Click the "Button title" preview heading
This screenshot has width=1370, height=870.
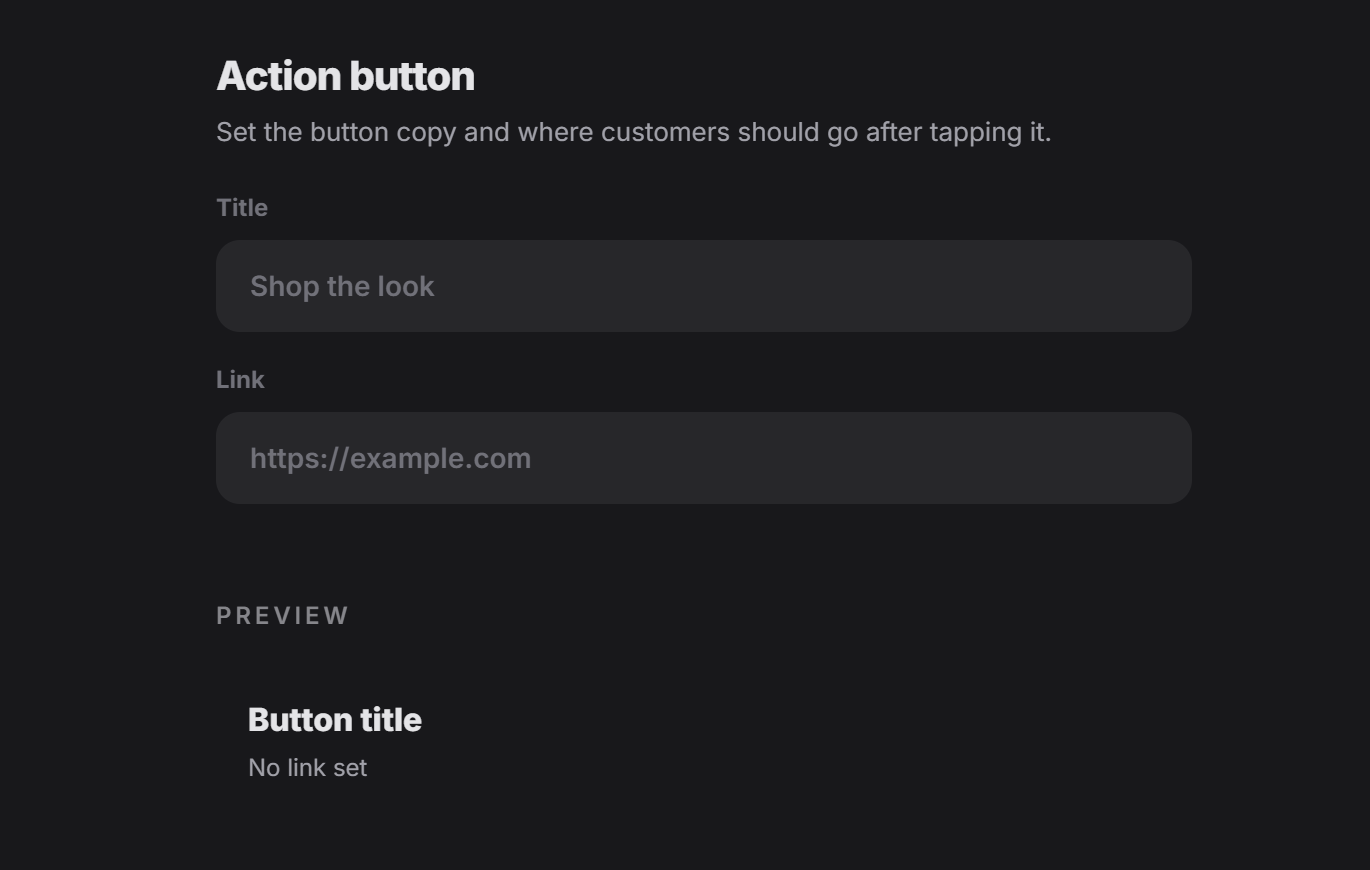[335, 720]
